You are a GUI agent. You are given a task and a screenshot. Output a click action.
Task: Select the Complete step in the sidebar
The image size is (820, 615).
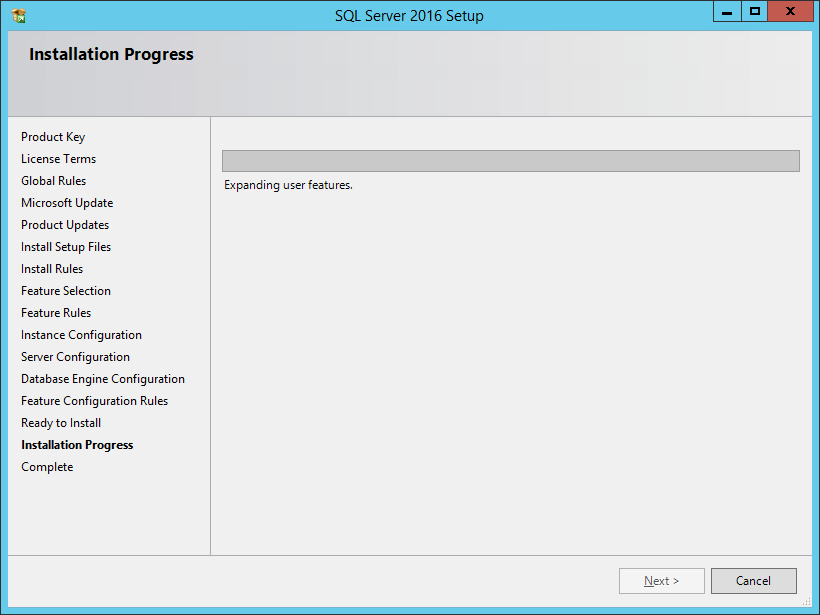point(47,467)
